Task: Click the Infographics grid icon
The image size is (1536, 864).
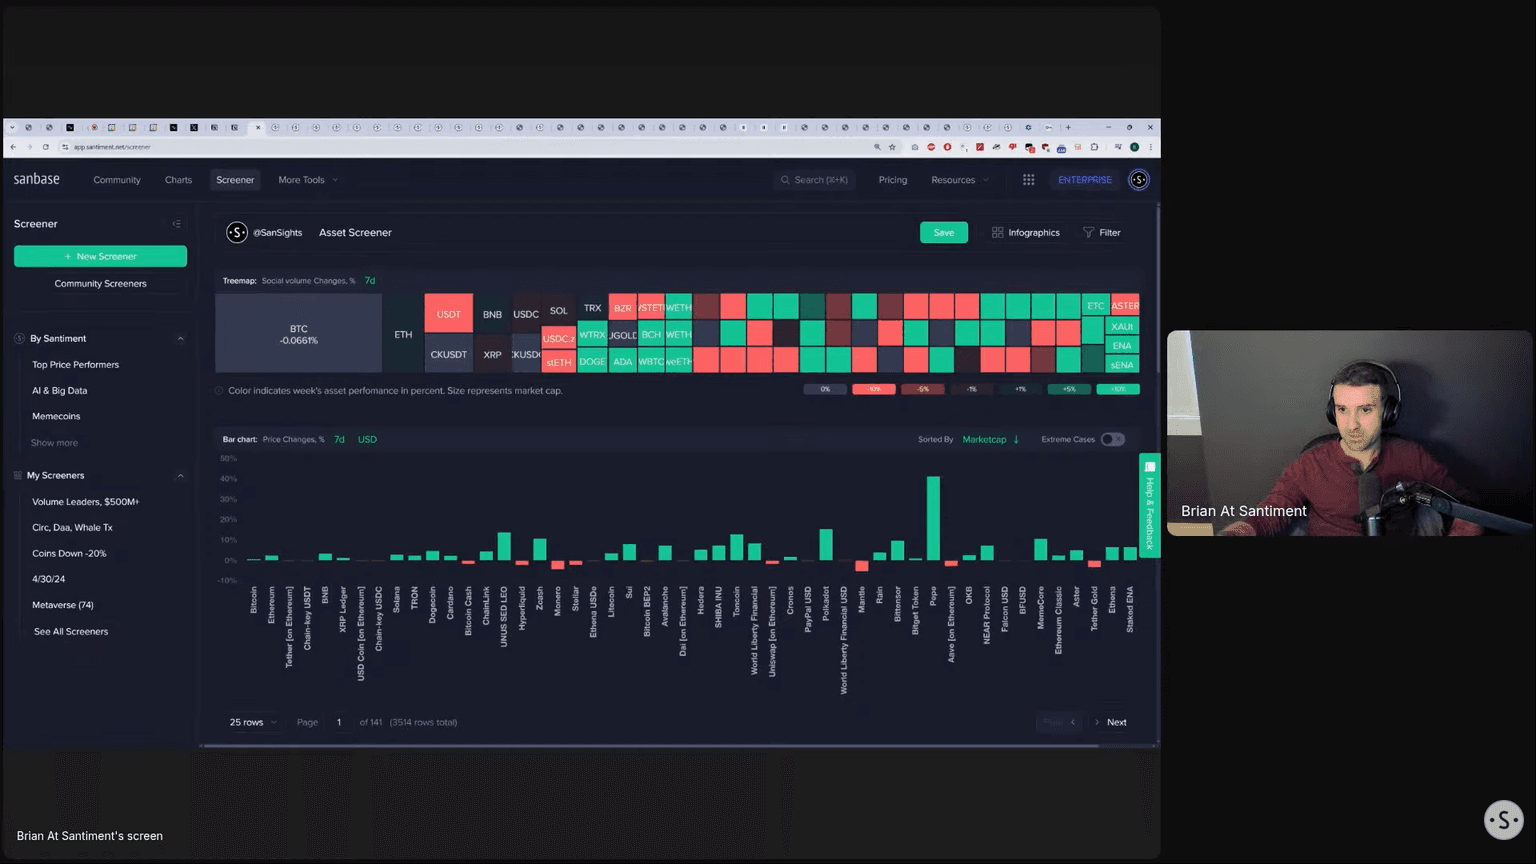Action: click(997, 233)
